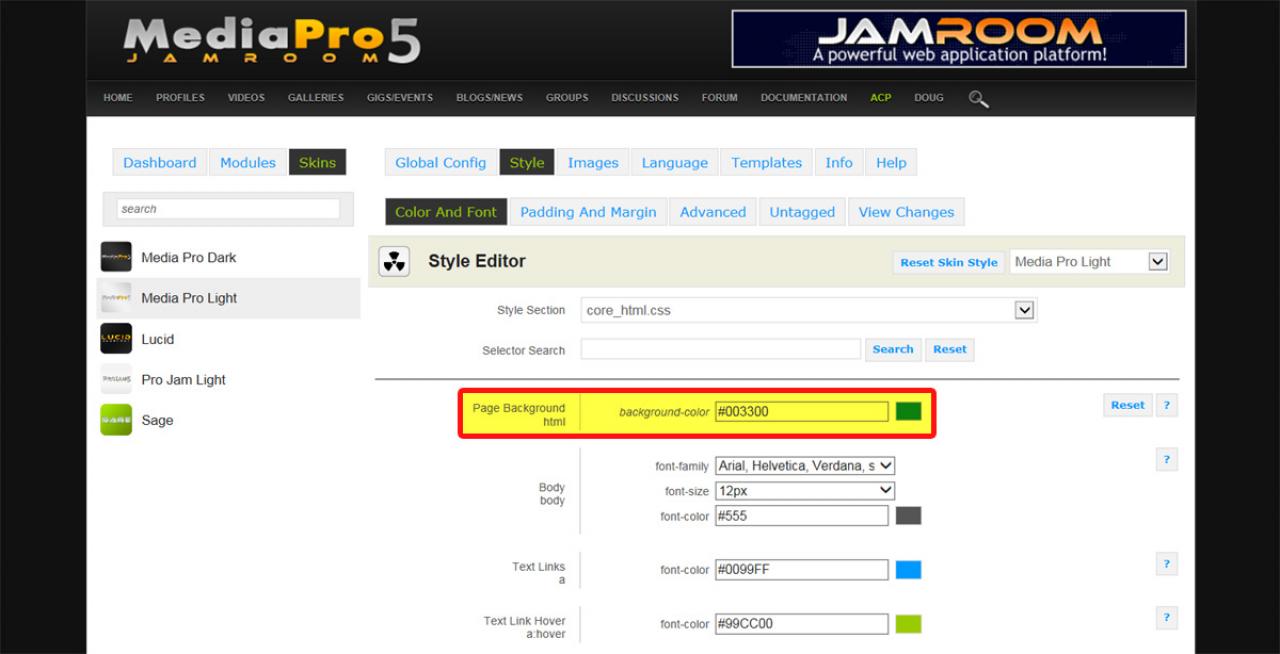This screenshot has height=654, width=1280.
Task: Open the Jamroom banner advertisement
Action: (x=959, y=39)
